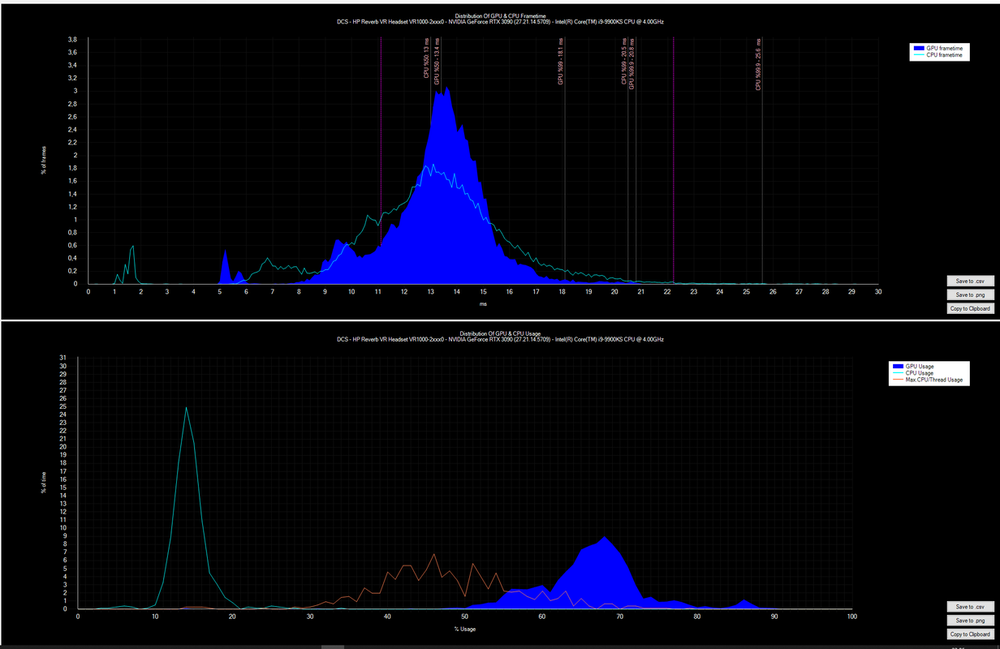Click the 3.8 tick on frametime y-axis
Screen dimensions: 1000x649
[x=73, y=40]
